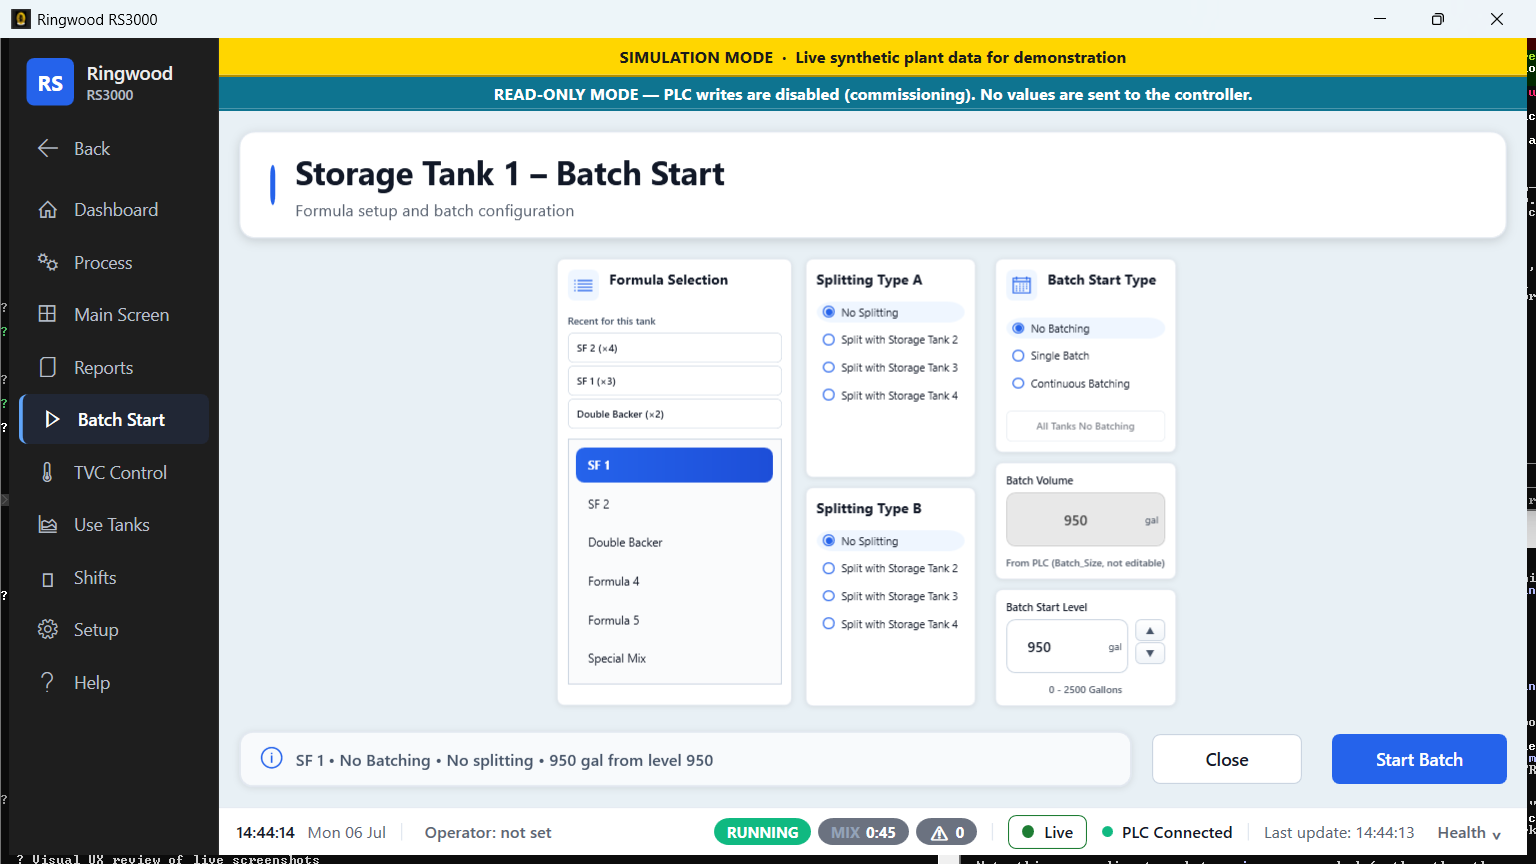Click the Batch Start play icon
1536x864 pixels.
52,420
